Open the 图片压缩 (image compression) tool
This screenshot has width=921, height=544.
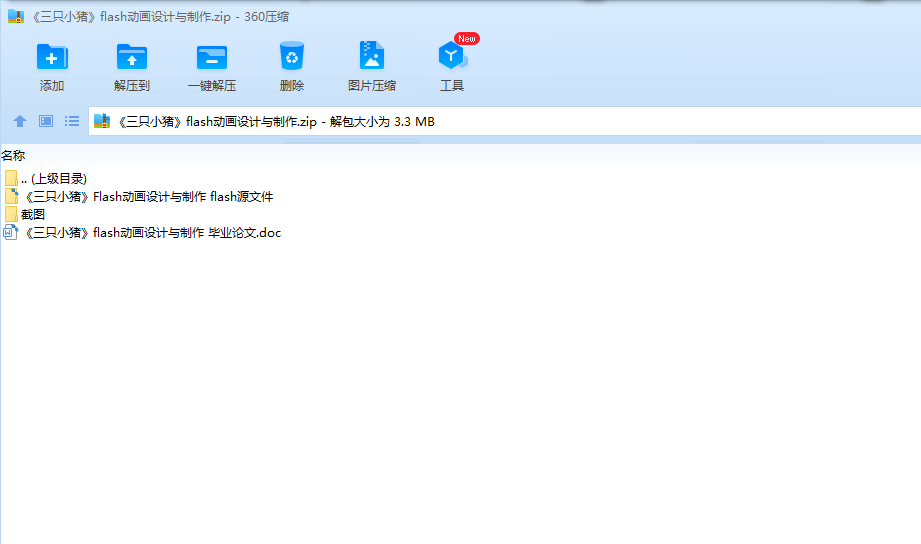pos(371,56)
